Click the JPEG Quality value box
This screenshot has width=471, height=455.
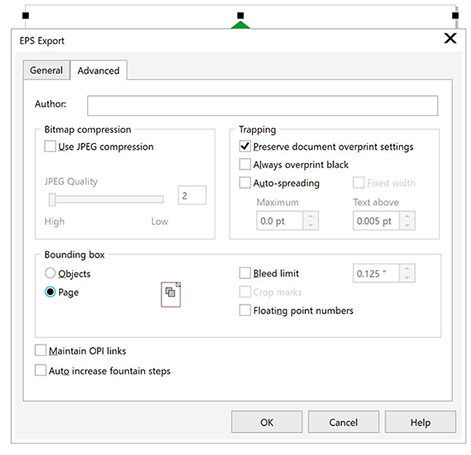click(x=192, y=195)
